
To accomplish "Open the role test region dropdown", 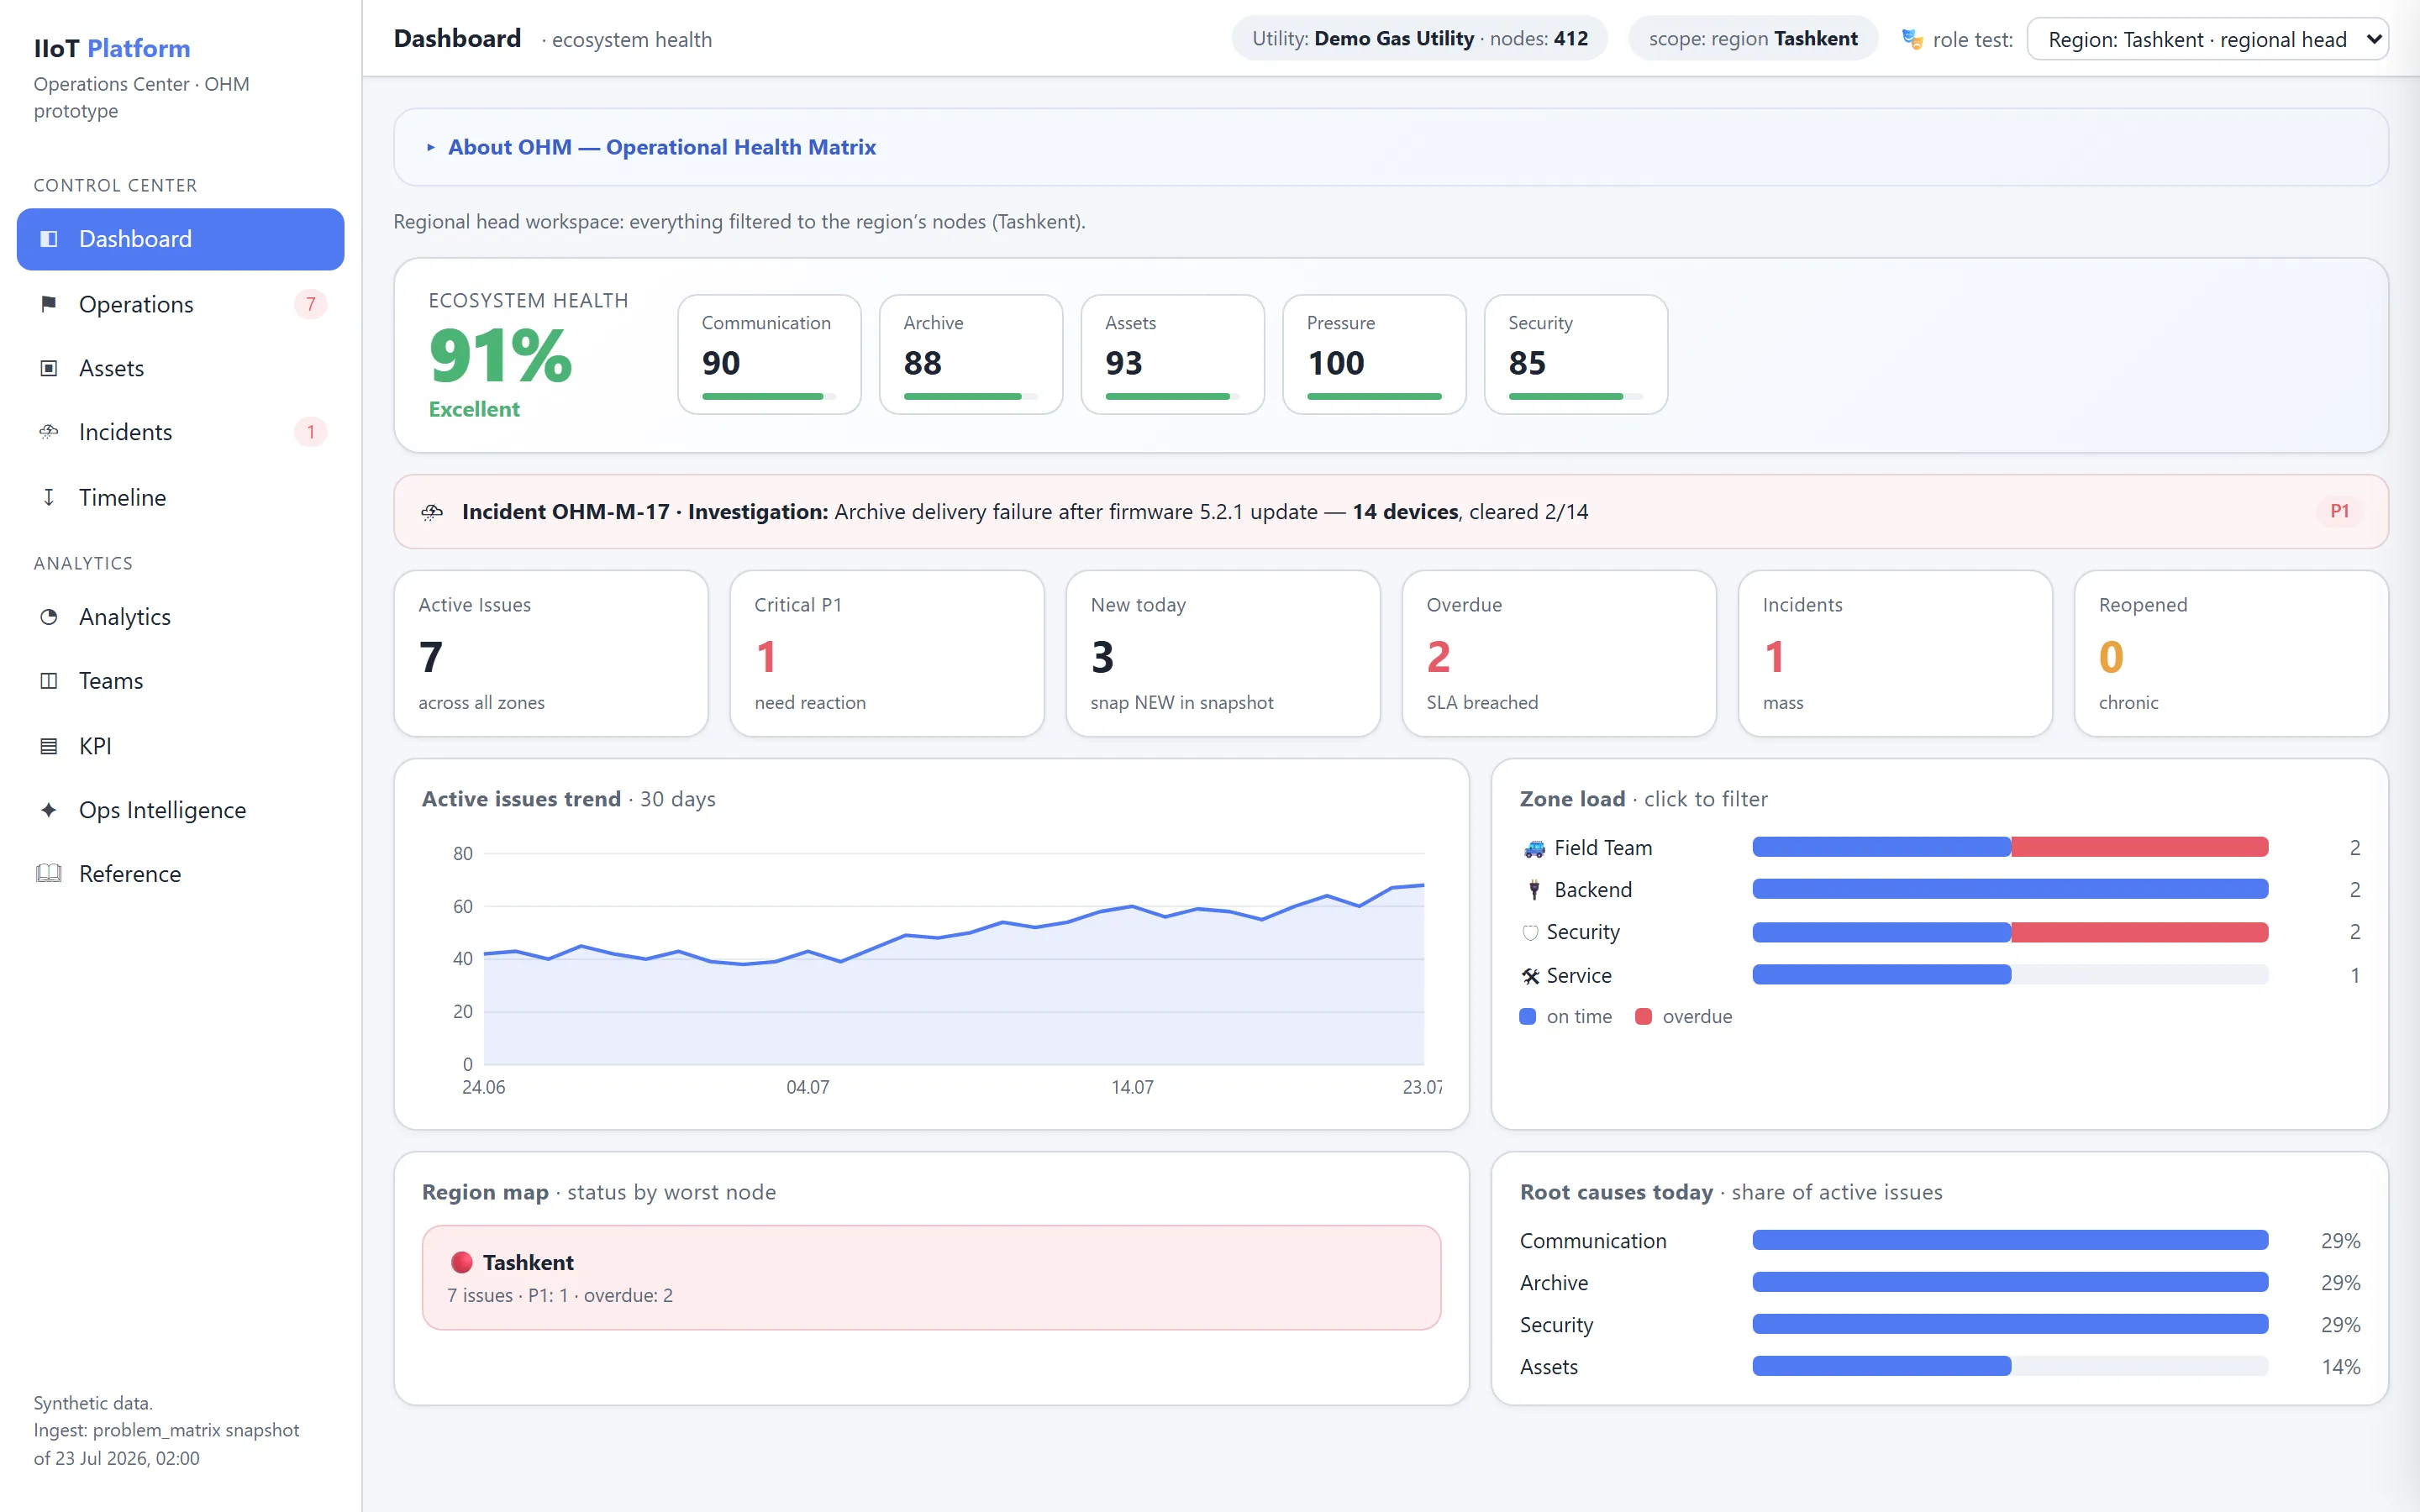I will 2207,39.
